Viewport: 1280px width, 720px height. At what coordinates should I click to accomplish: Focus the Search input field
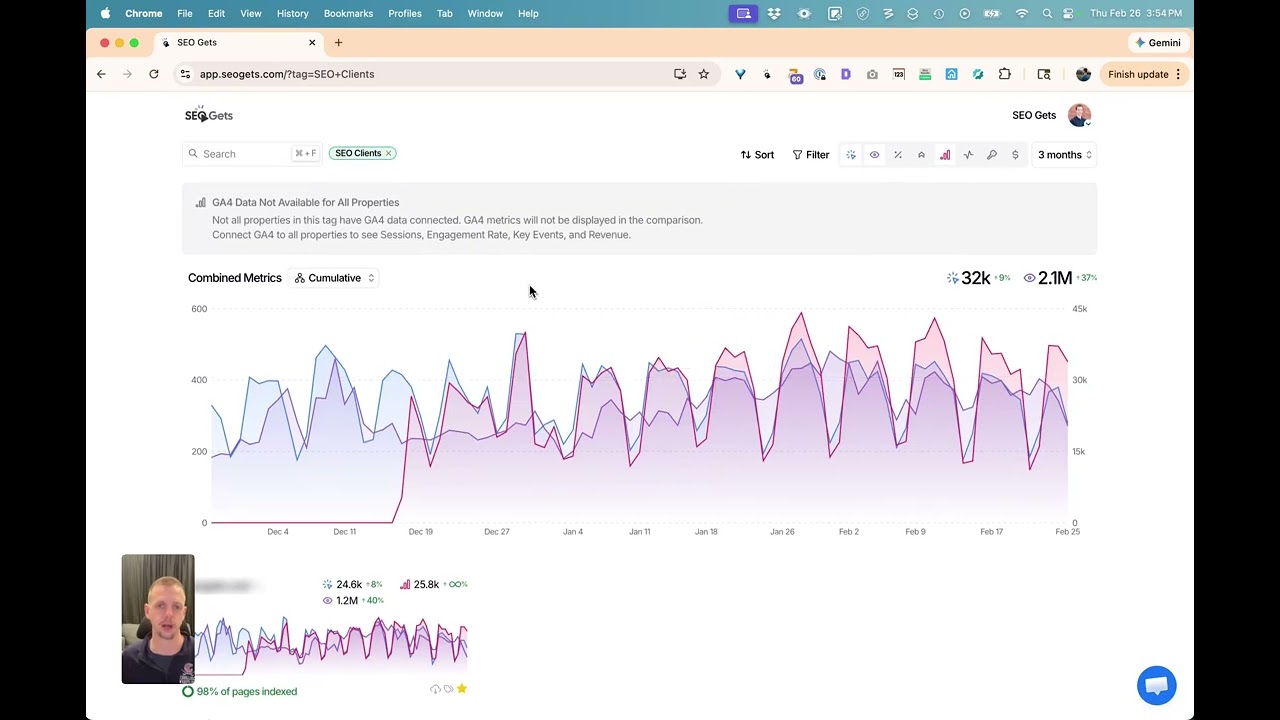click(252, 154)
